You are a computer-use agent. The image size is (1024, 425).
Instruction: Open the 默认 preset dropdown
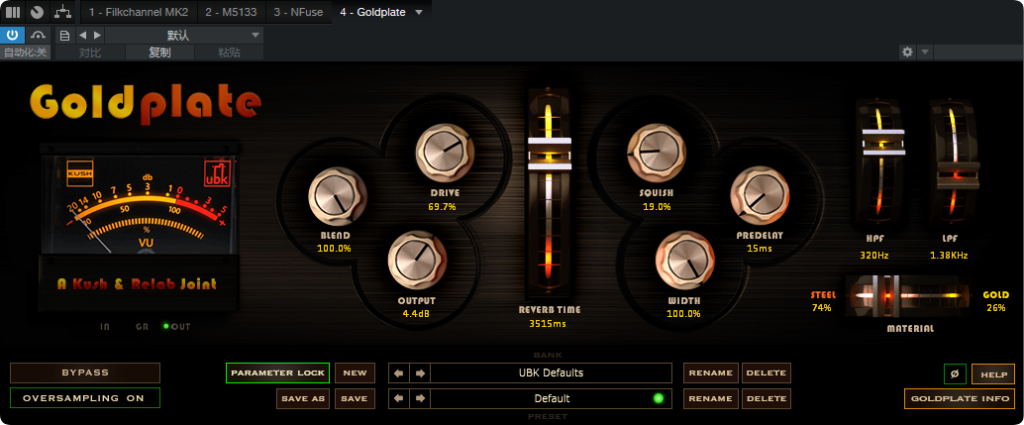tap(184, 35)
